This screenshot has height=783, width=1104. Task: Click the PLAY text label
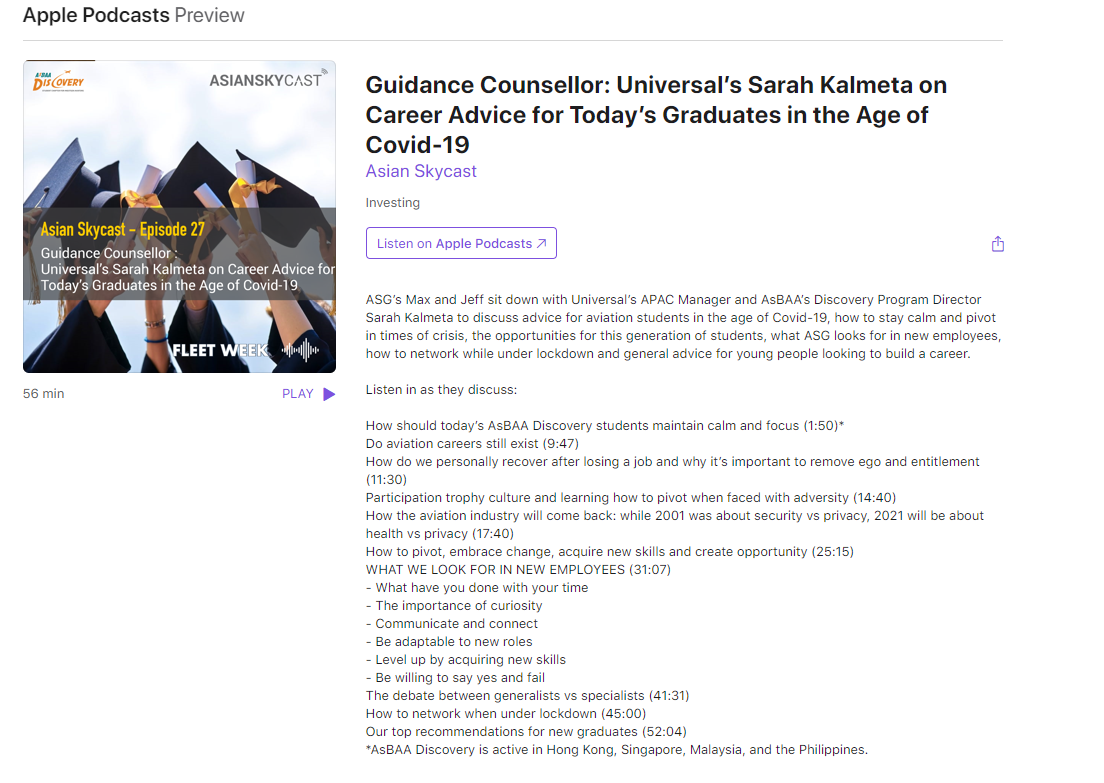point(298,394)
